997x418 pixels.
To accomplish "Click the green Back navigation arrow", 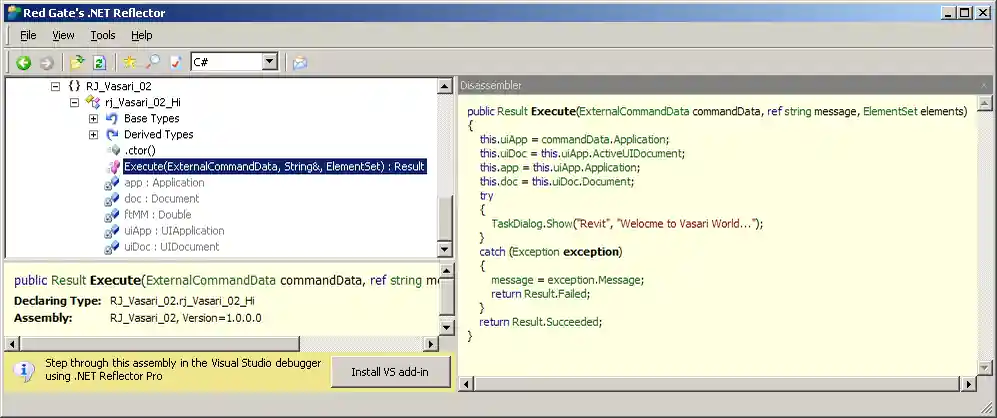I will click(x=24, y=63).
